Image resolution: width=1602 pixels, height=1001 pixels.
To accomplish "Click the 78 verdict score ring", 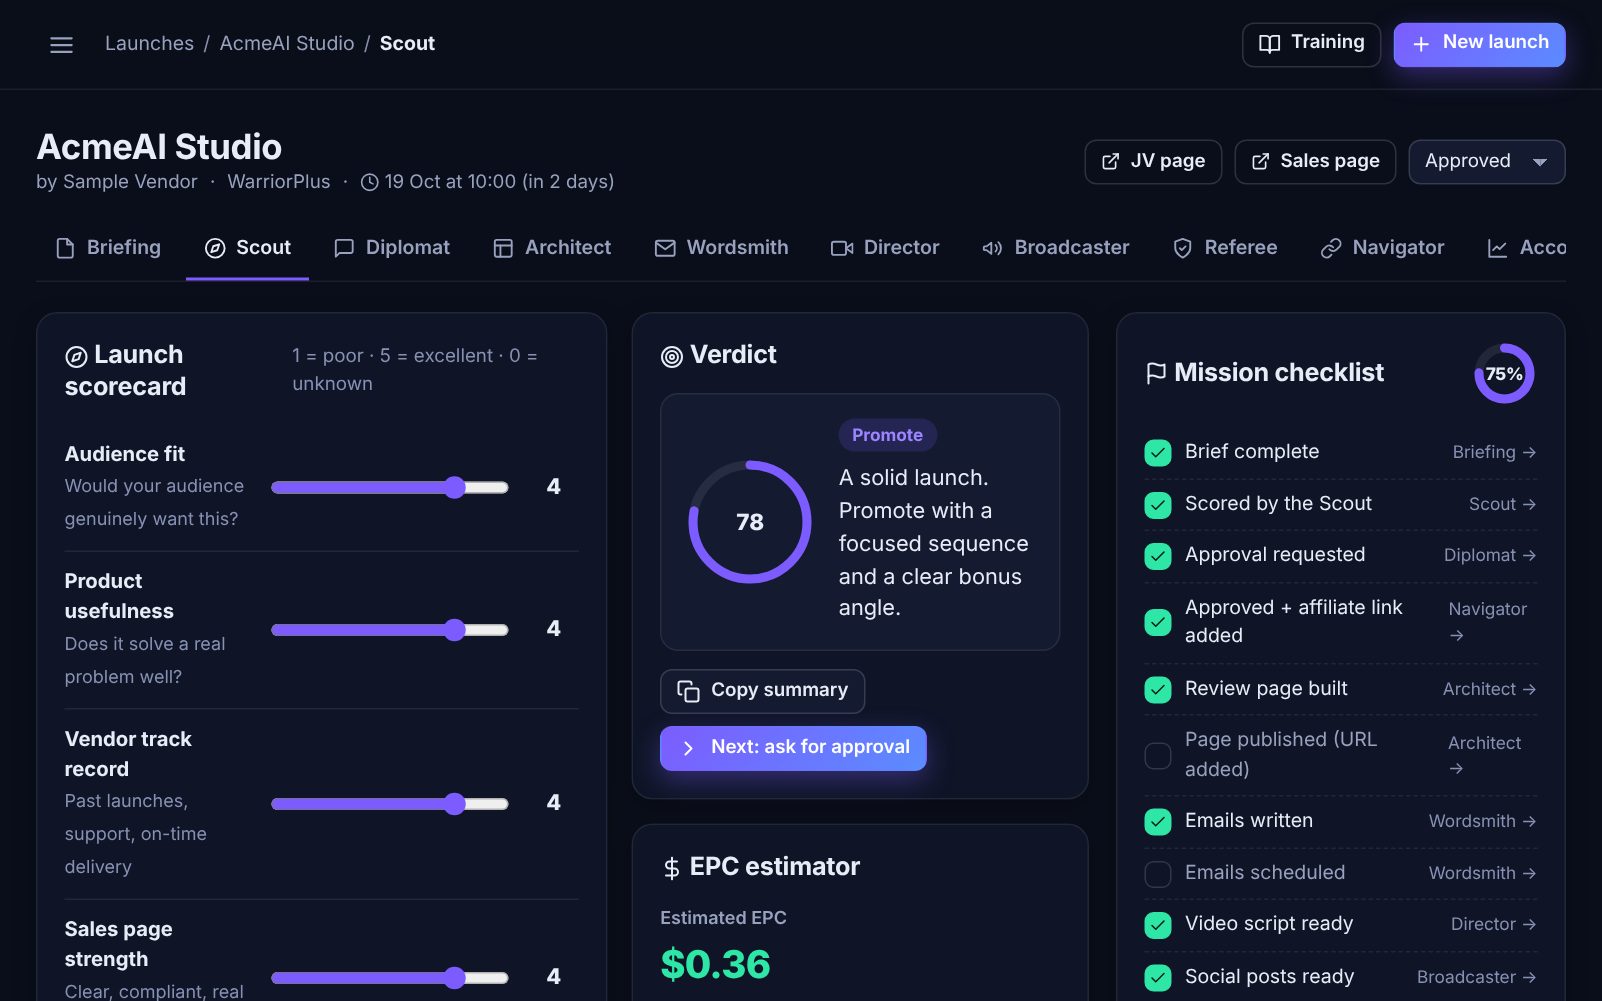I will [750, 522].
